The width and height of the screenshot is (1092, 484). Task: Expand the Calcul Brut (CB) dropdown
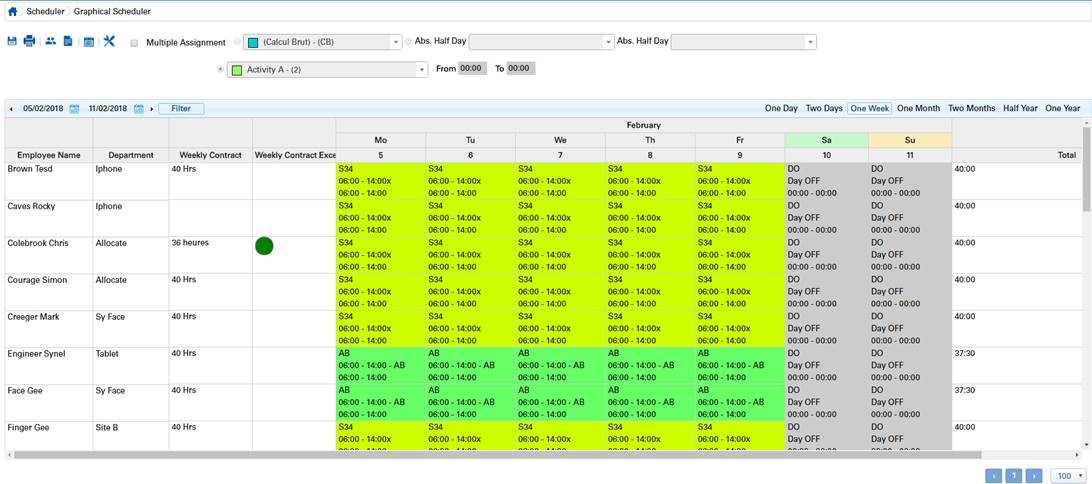pos(395,42)
